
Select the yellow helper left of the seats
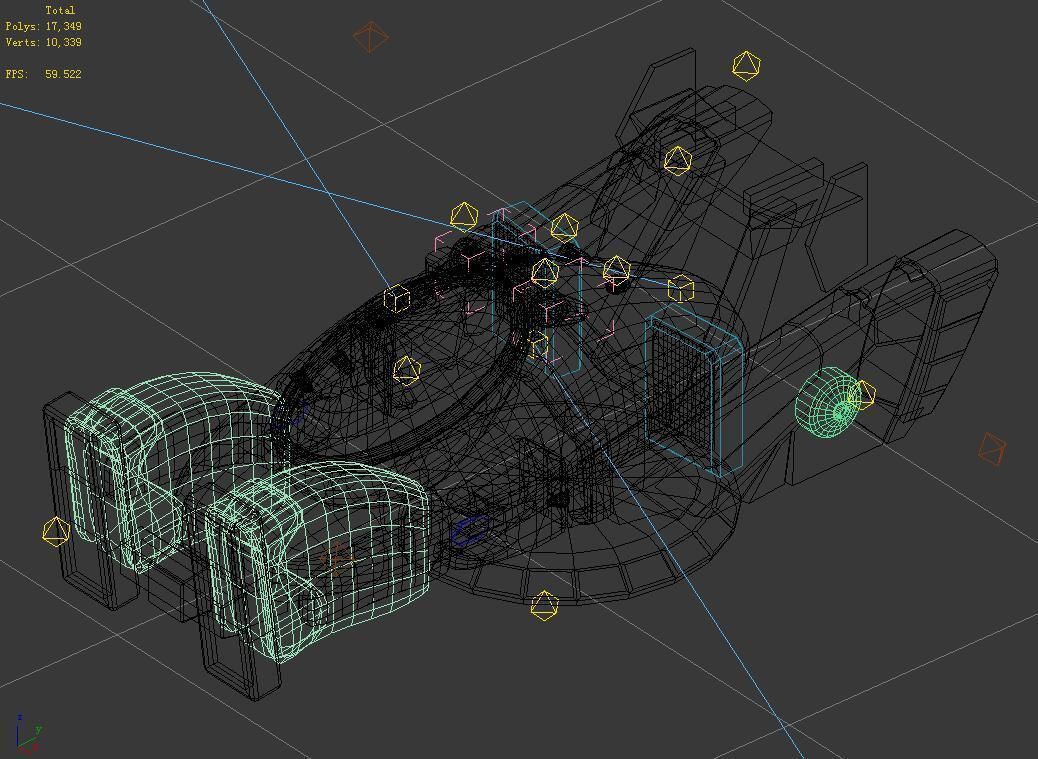56,532
